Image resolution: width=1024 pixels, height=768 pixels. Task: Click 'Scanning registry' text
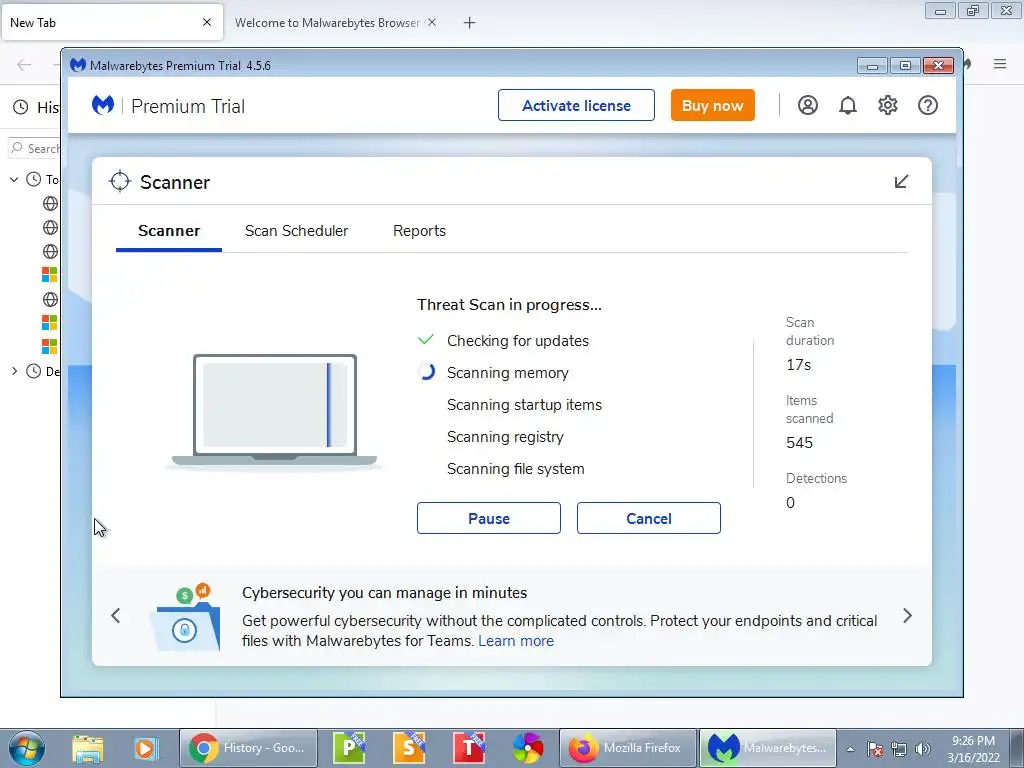point(505,437)
